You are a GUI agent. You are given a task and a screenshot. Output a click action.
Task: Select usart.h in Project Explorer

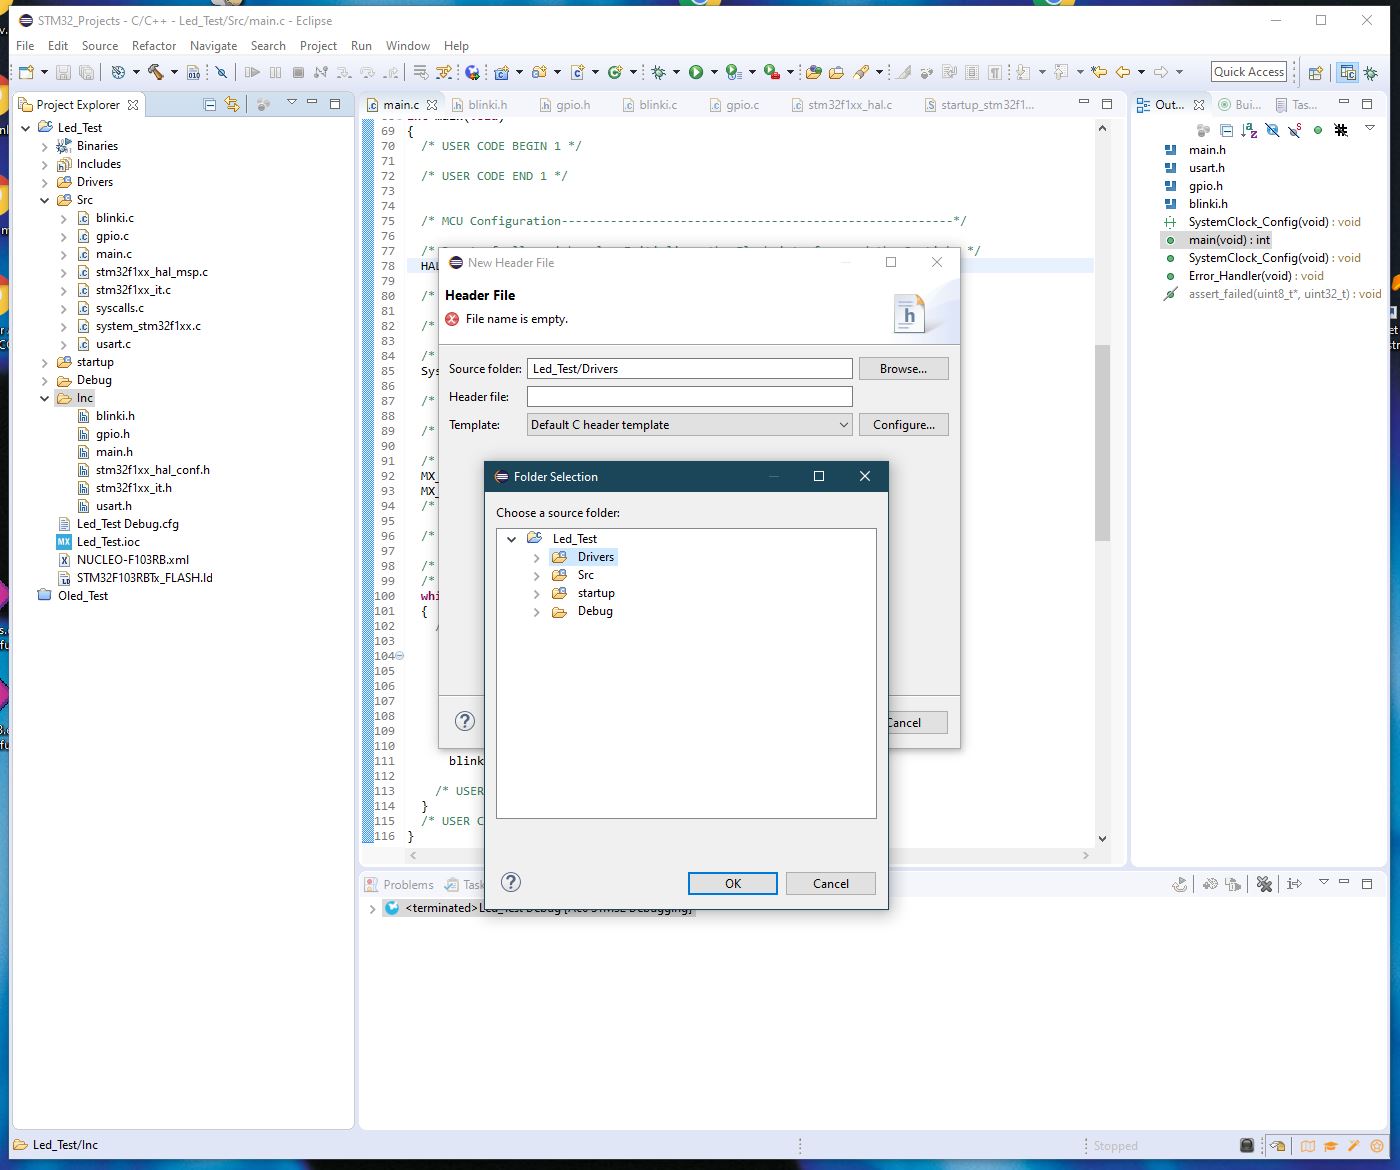tap(113, 506)
